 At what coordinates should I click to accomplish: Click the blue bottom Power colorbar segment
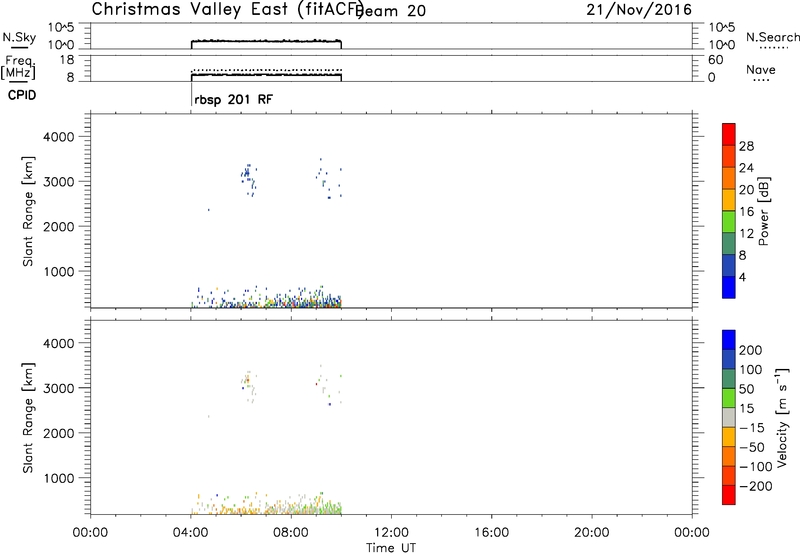[x=729, y=287]
